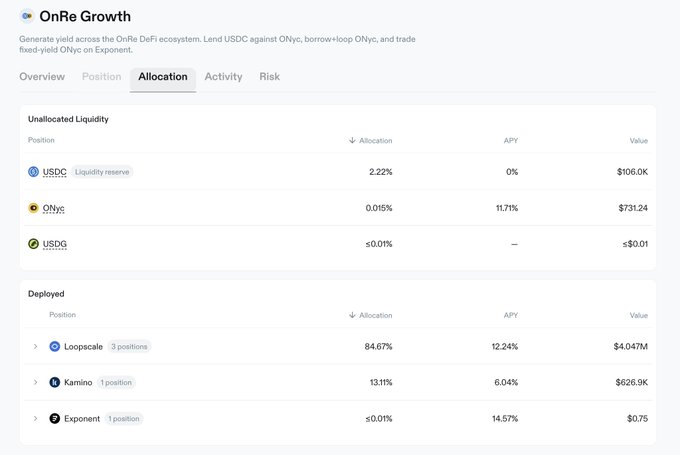Screen dimensions: 680x455
Task: Click the Position header in Deployed table
Action: tap(62, 314)
